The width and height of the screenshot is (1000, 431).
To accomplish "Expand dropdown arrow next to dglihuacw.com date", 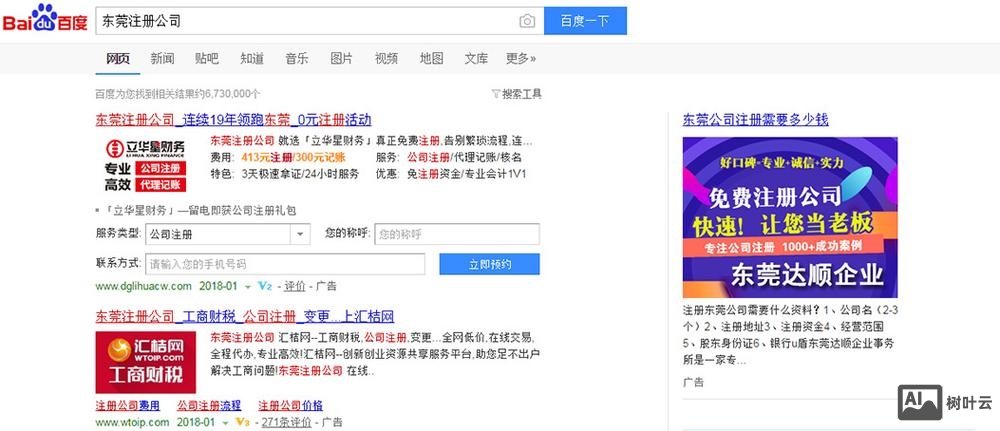I will pyautogui.click(x=248, y=287).
